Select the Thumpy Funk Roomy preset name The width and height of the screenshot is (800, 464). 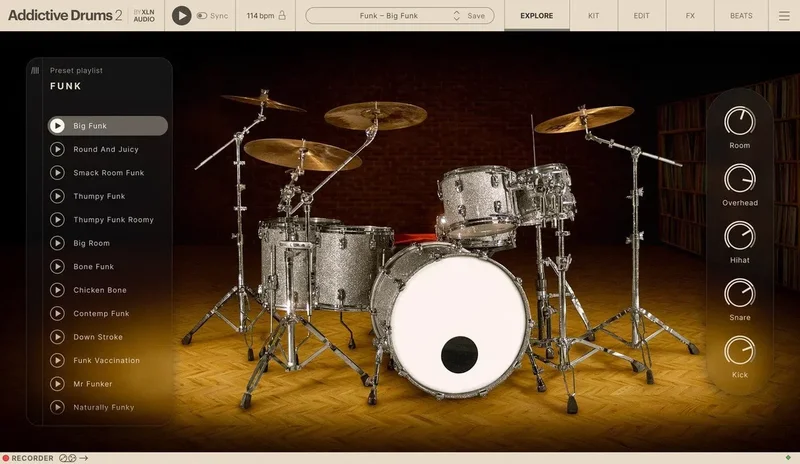coord(113,220)
